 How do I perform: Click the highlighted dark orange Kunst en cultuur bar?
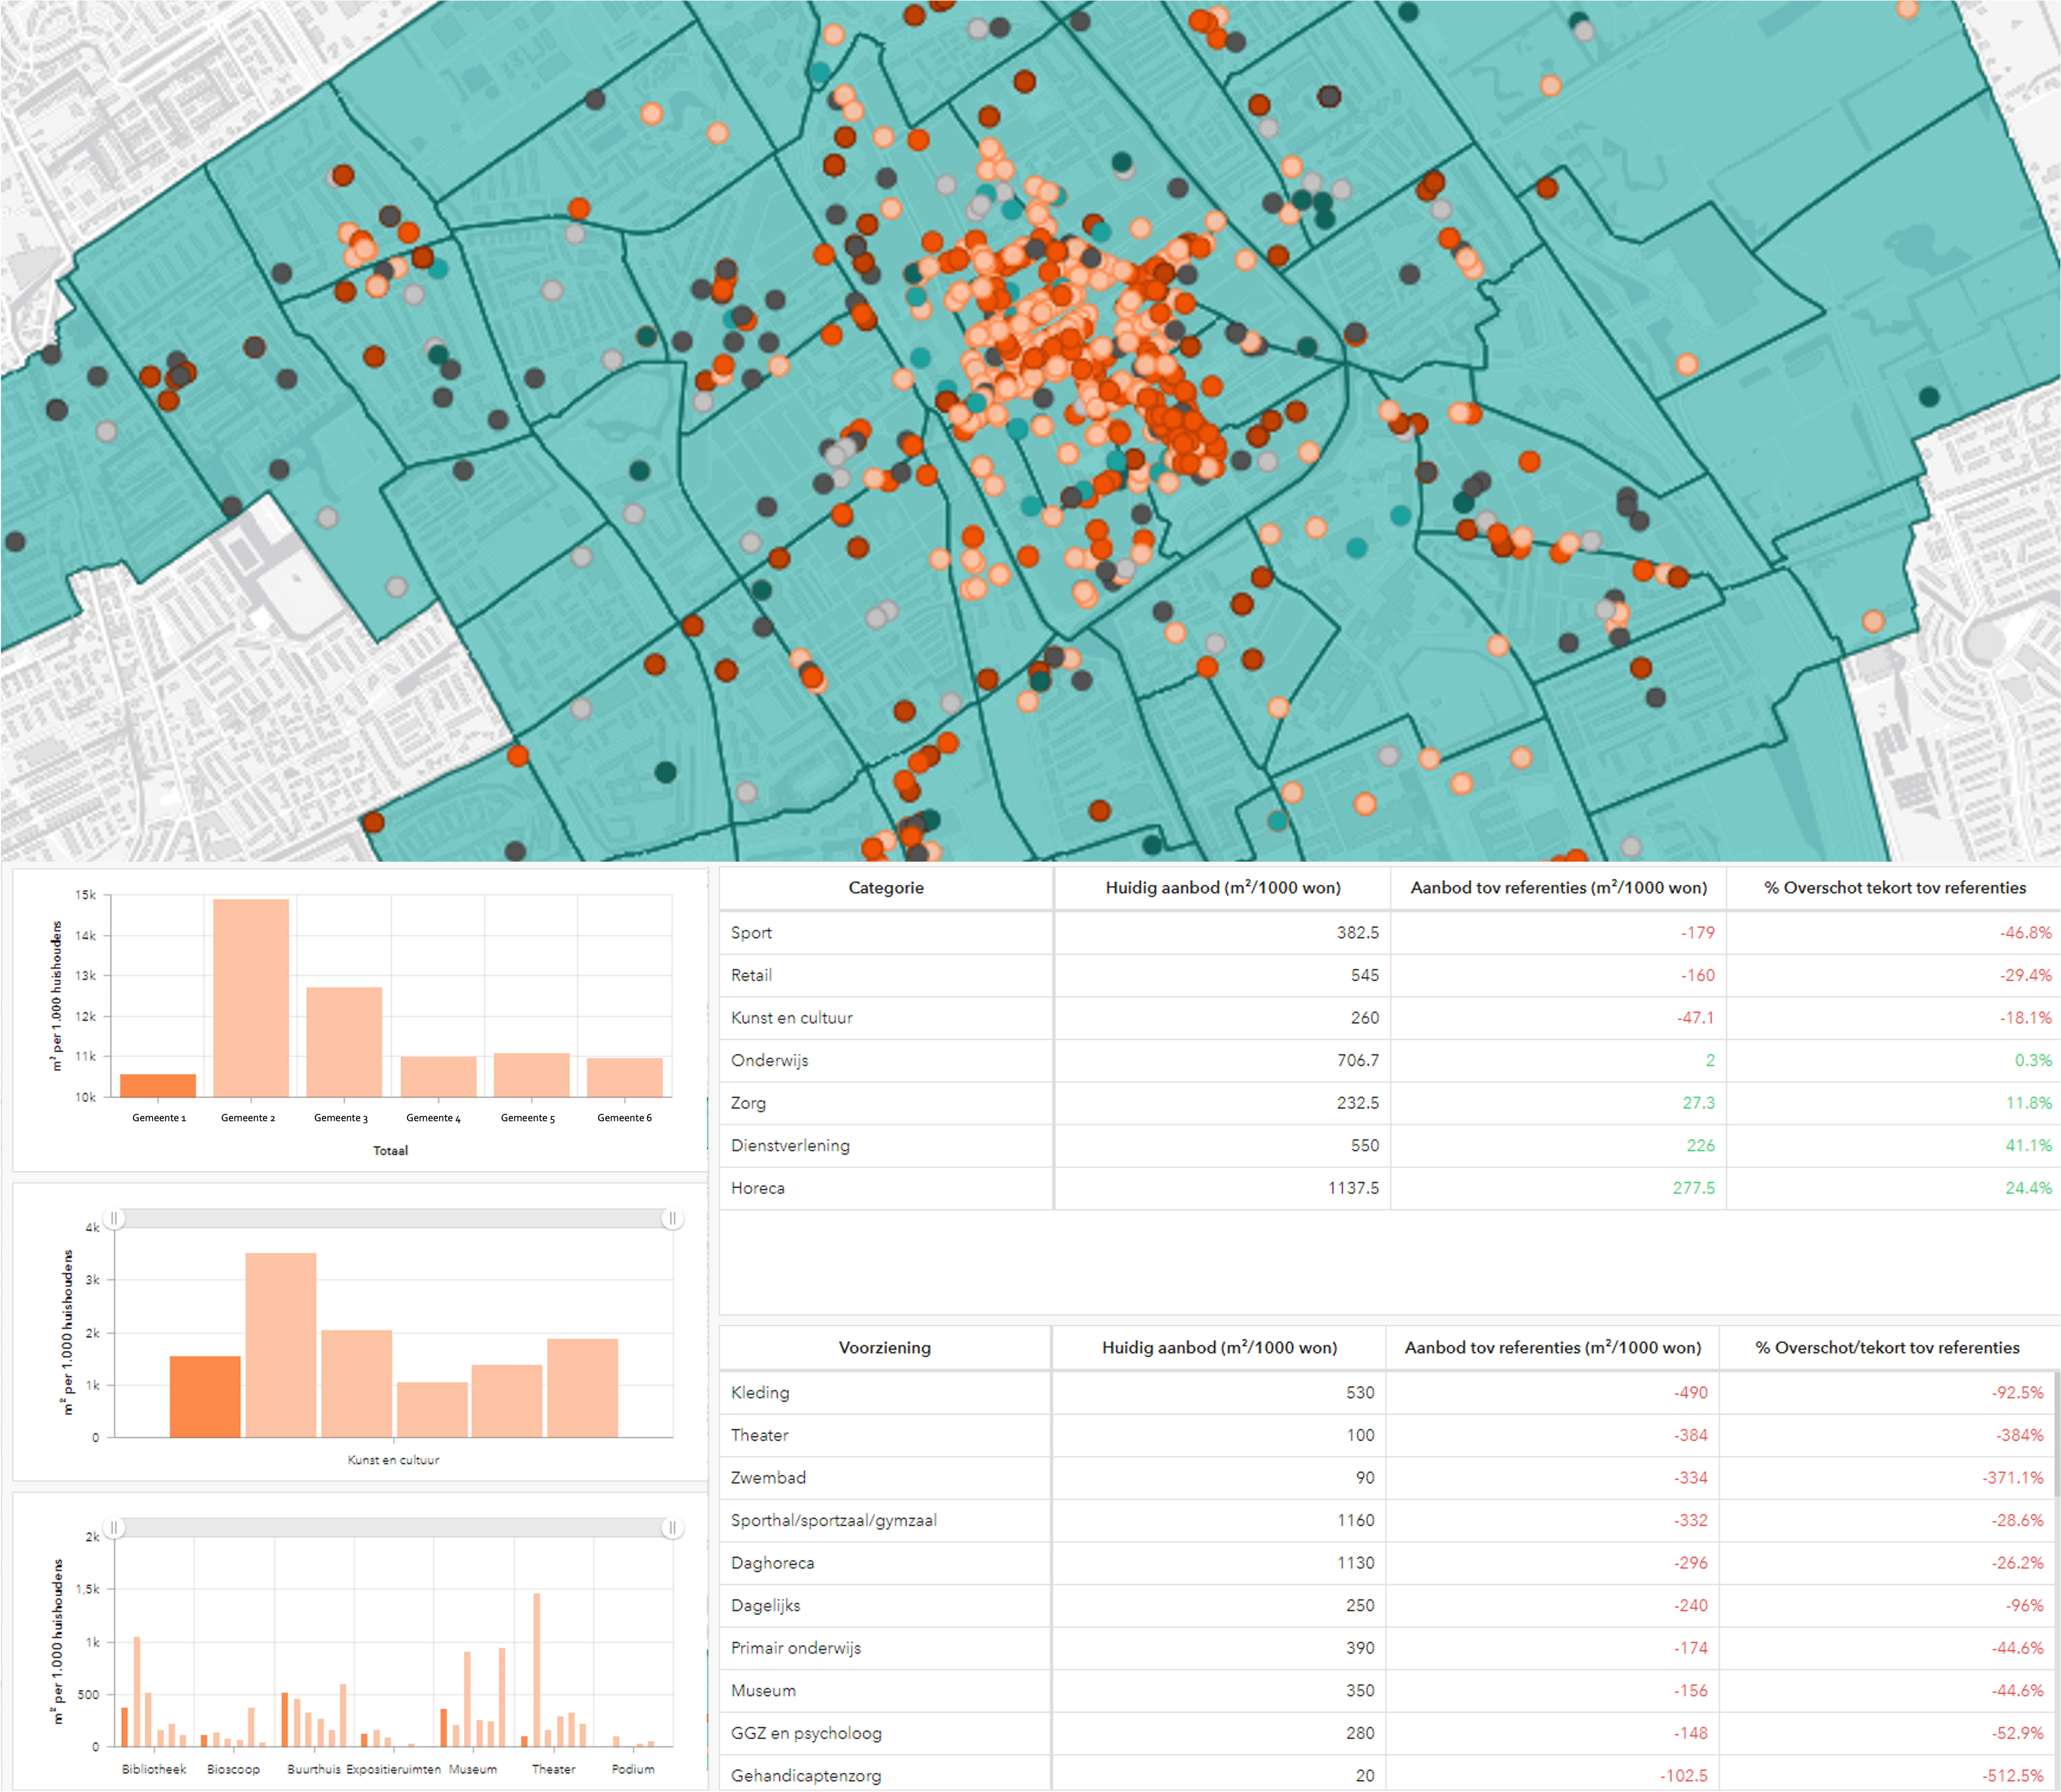pos(205,1397)
